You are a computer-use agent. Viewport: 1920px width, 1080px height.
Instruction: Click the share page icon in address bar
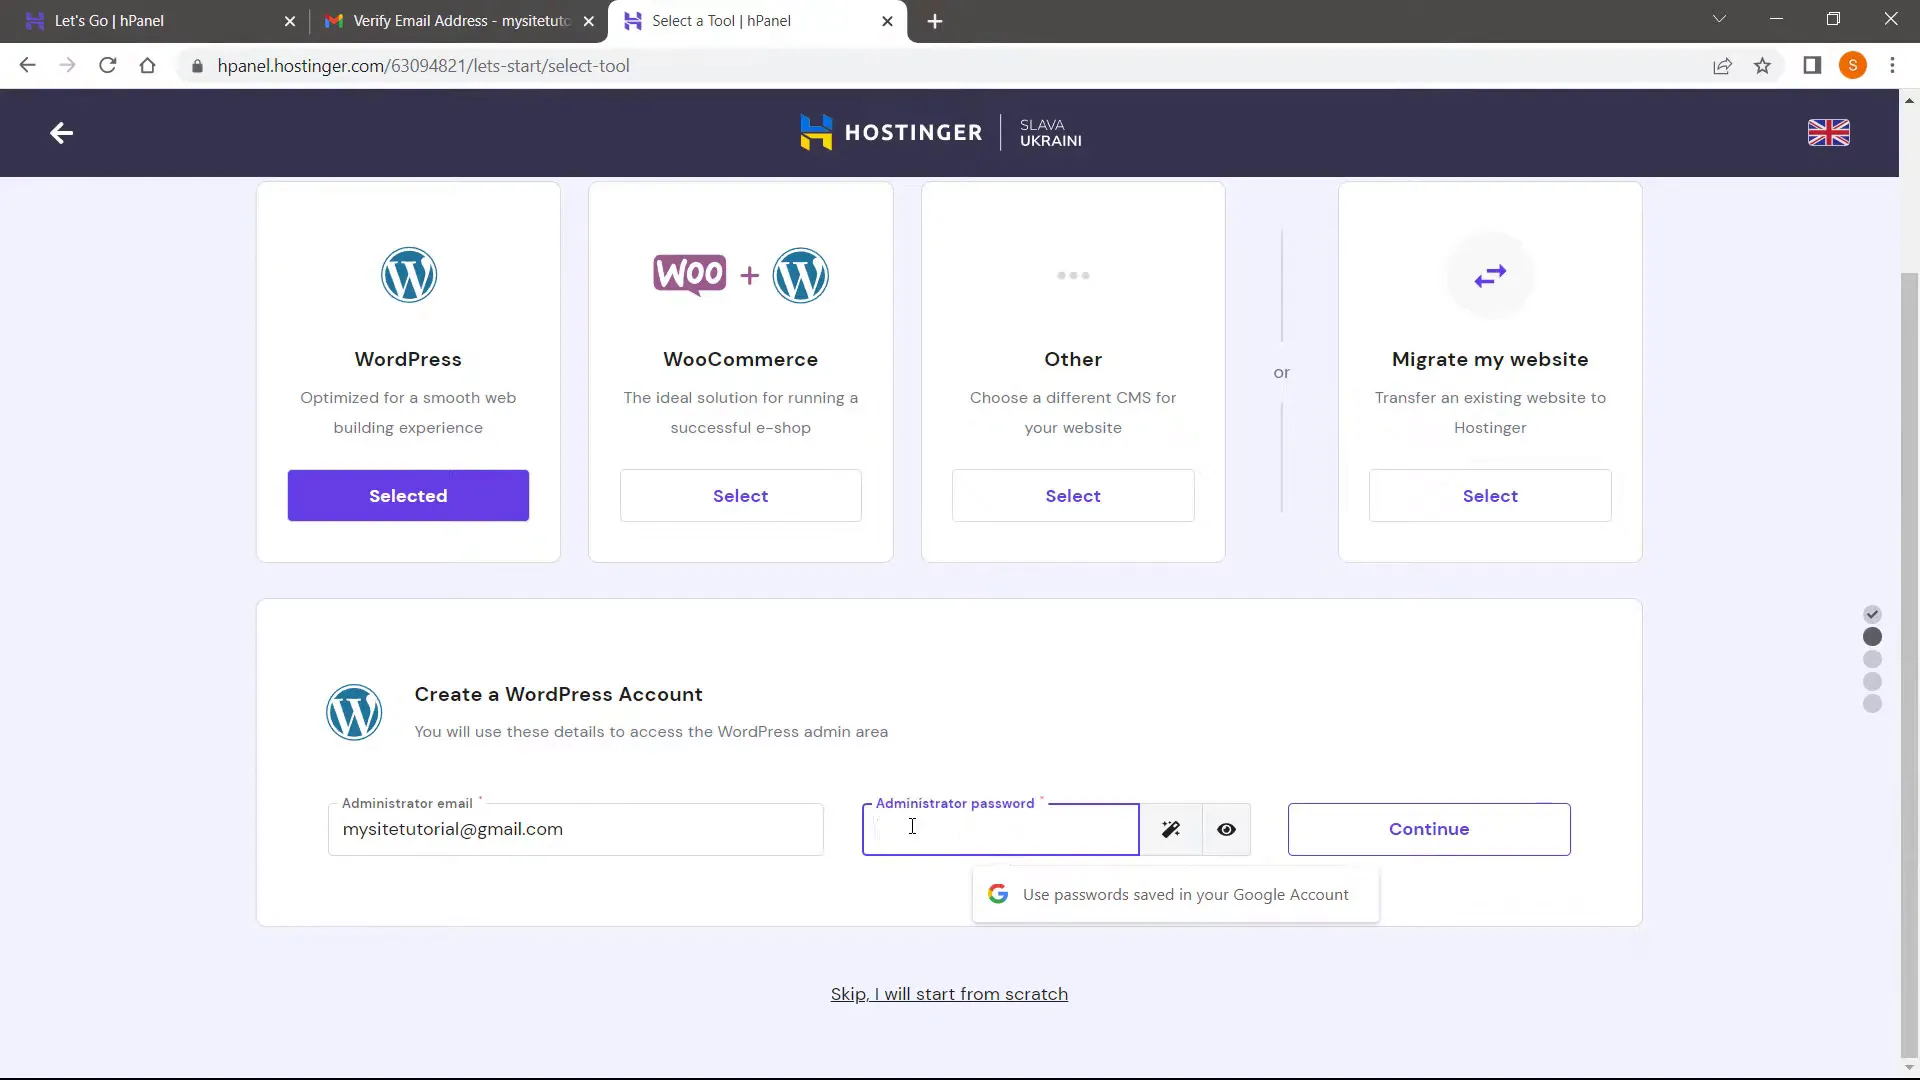[x=1722, y=66]
